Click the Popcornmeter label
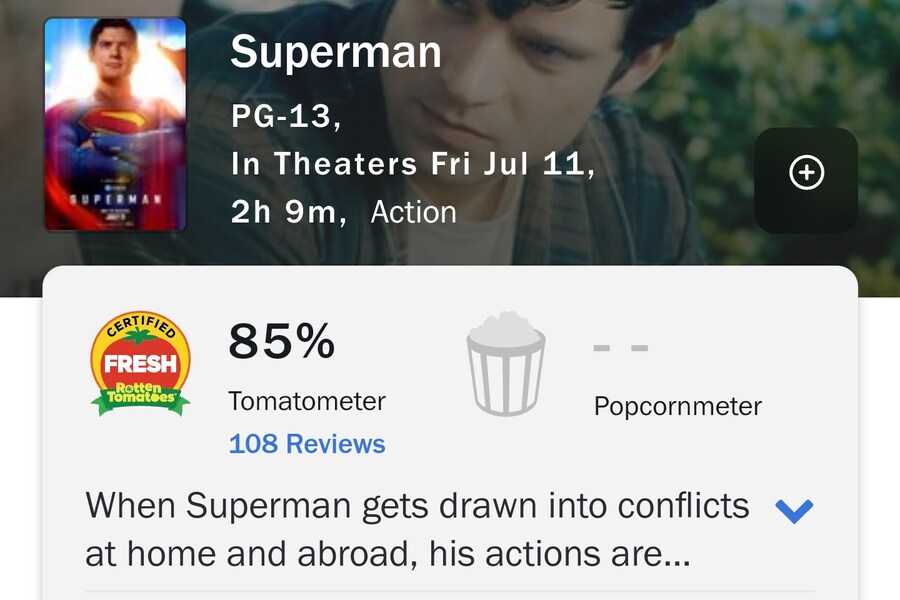Image resolution: width=900 pixels, height=600 pixels. click(x=678, y=407)
